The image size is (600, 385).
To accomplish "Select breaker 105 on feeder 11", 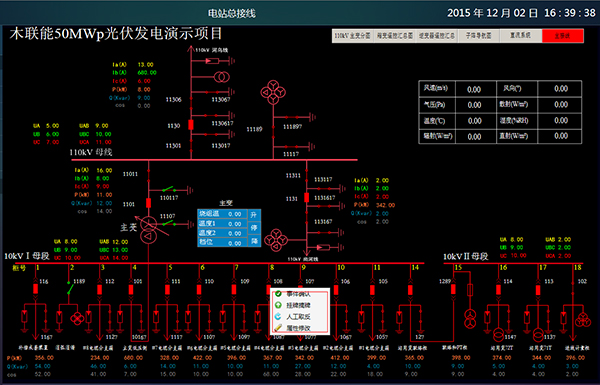I will [x=372, y=290].
